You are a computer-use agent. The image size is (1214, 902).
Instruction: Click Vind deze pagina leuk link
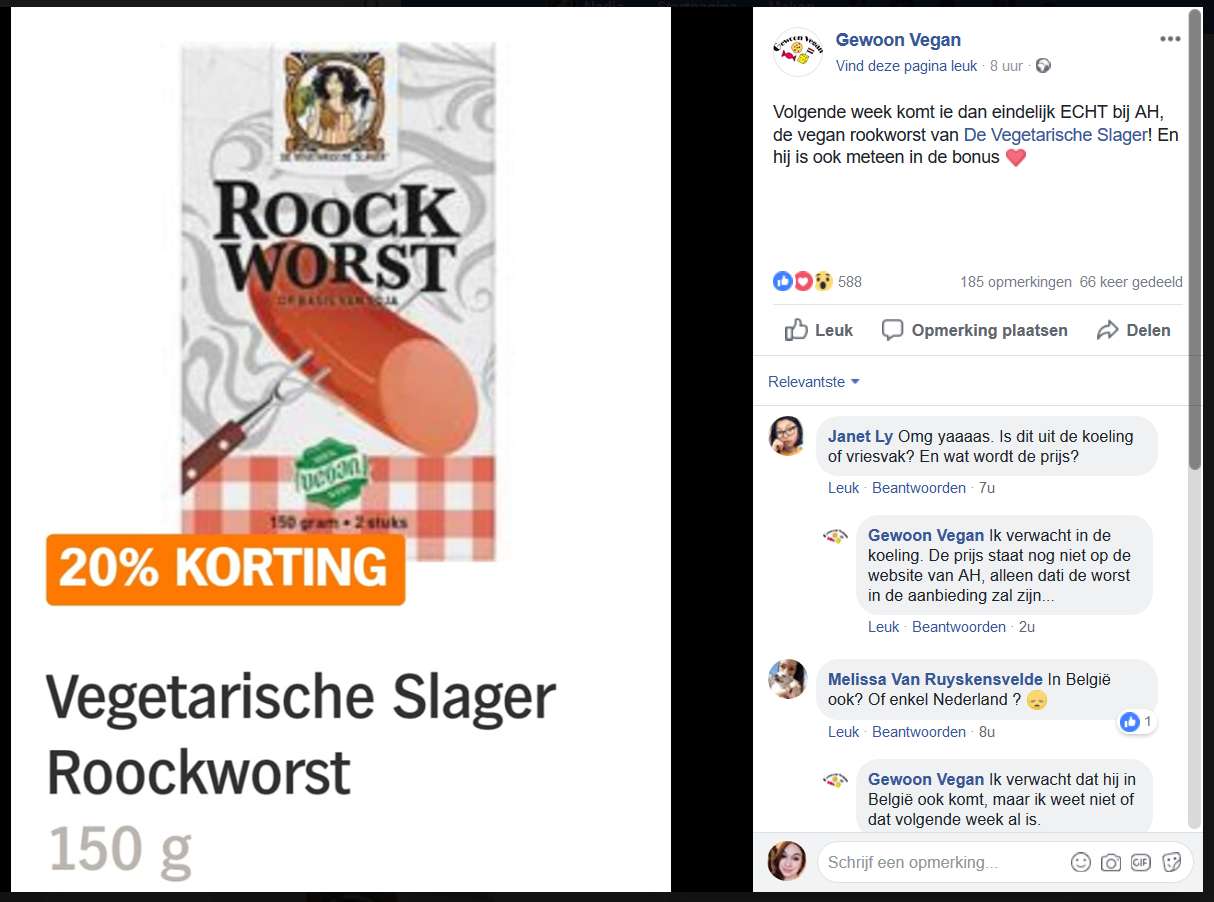(907, 66)
